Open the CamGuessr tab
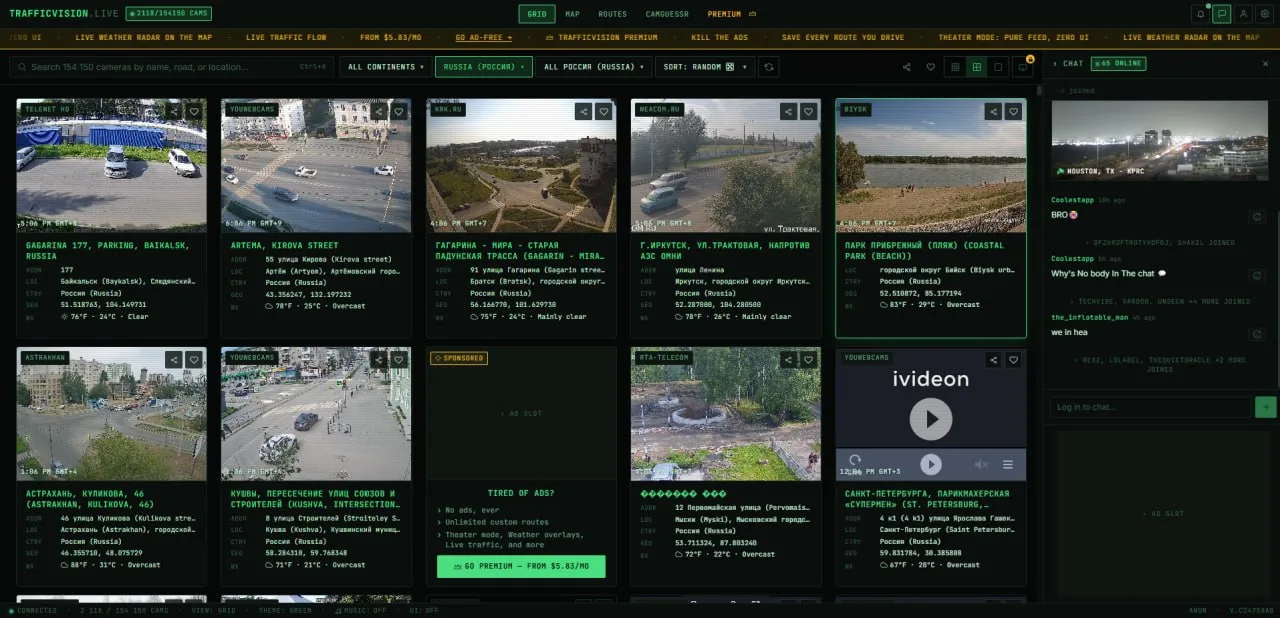This screenshot has height=618, width=1280. tap(666, 14)
